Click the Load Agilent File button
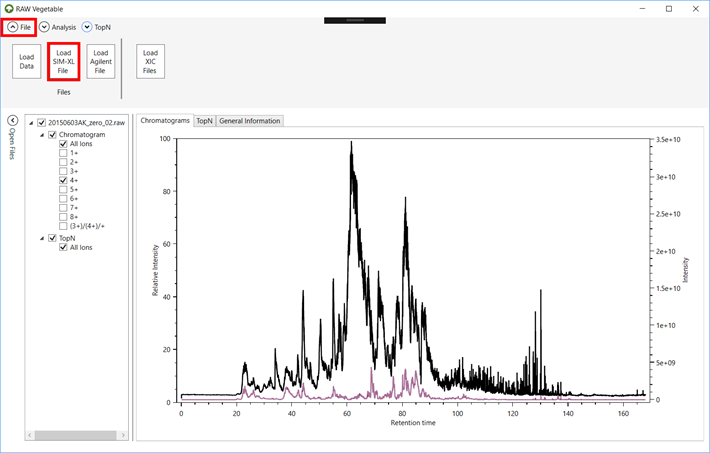 coord(101,62)
